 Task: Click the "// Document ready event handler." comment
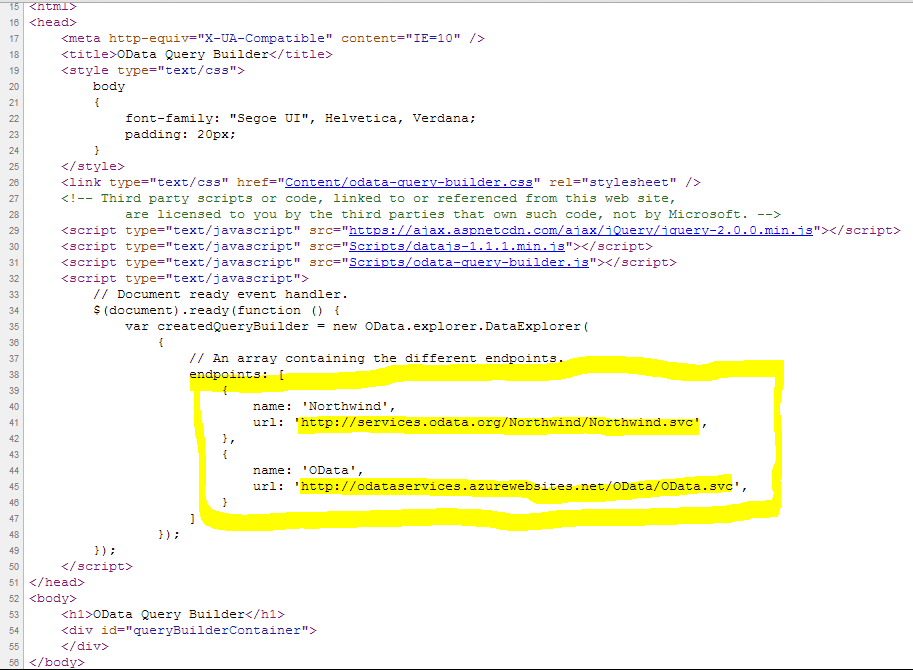tap(220, 295)
